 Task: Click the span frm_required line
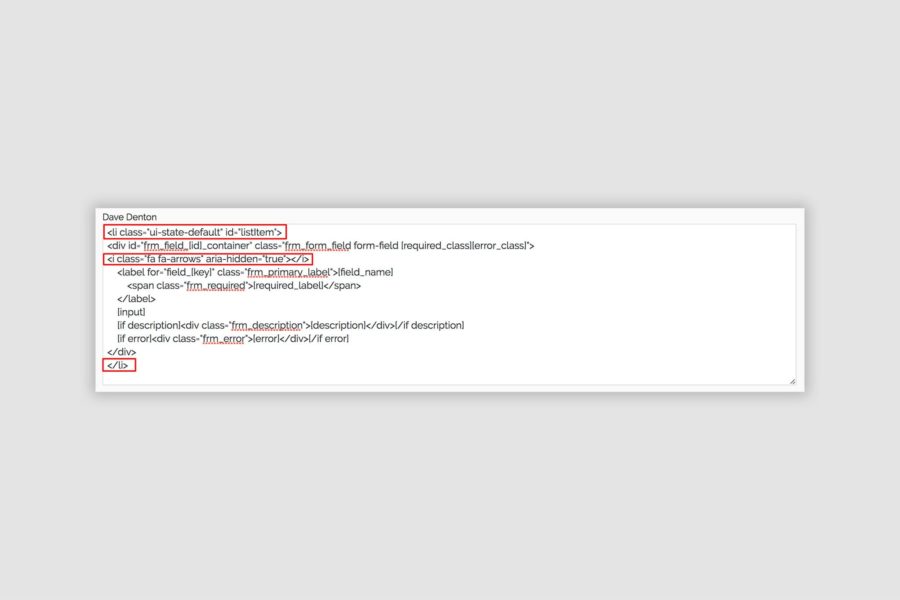(x=243, y=285)
